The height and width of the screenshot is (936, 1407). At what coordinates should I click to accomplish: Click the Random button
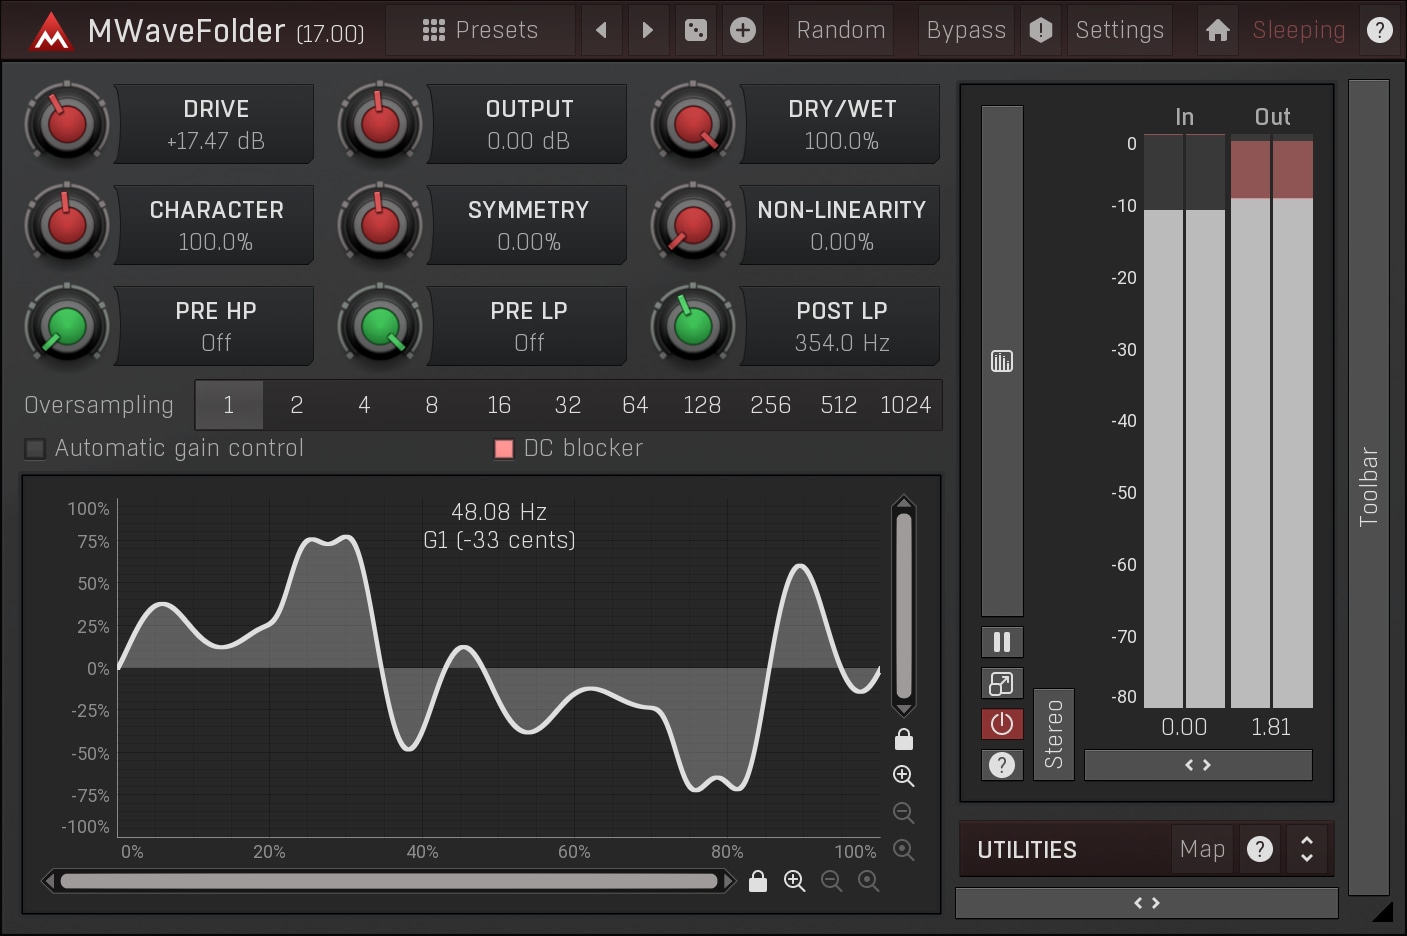tap(840, 31)
